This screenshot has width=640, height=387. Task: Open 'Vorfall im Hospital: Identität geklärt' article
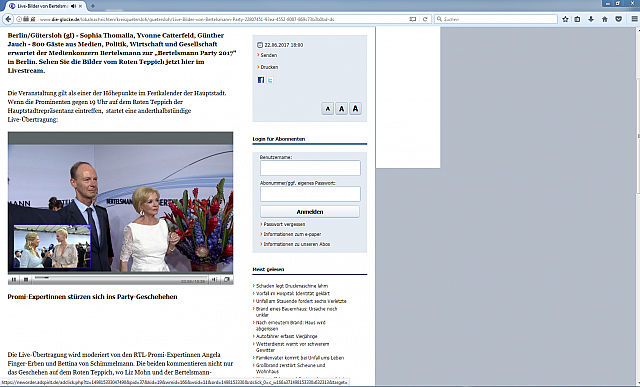293,293
